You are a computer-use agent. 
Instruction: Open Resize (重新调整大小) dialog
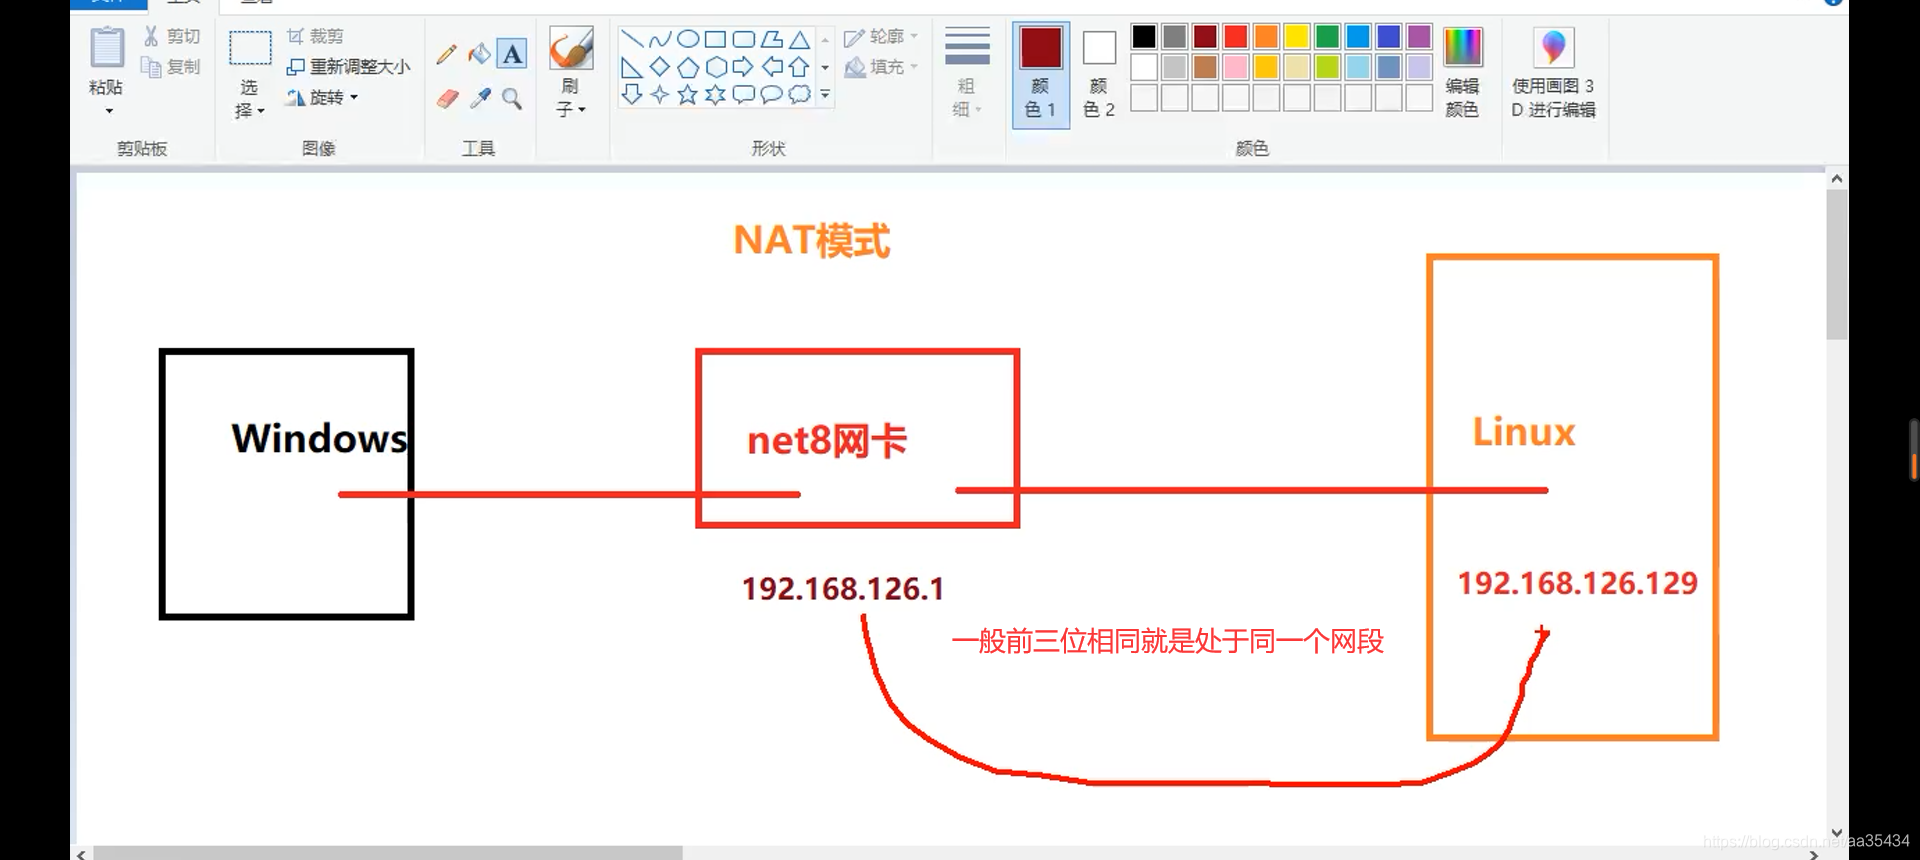pos(348,67)
